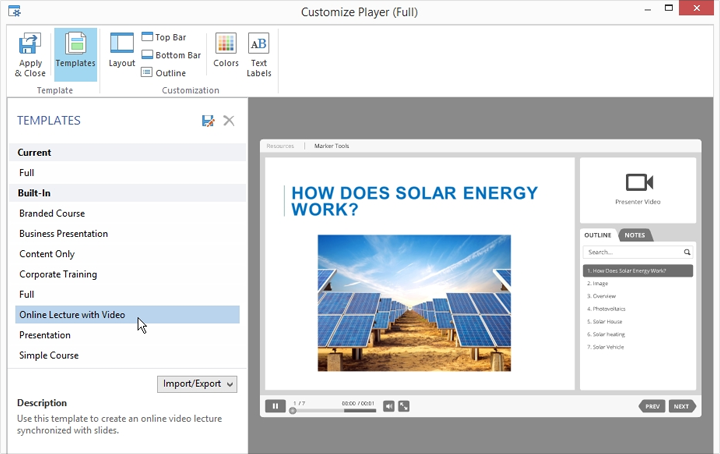Click the Presenter Video camera icon
720x454 pixels.
[639, 182]
